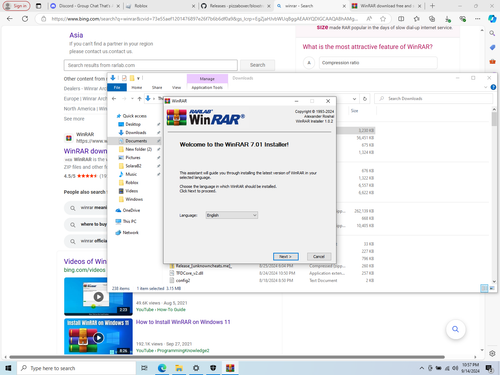The height and width of the screenshot is (375, 500).
Task: Open the Language dropdown in WinRAR installer
Action: (x=232, y=215)
